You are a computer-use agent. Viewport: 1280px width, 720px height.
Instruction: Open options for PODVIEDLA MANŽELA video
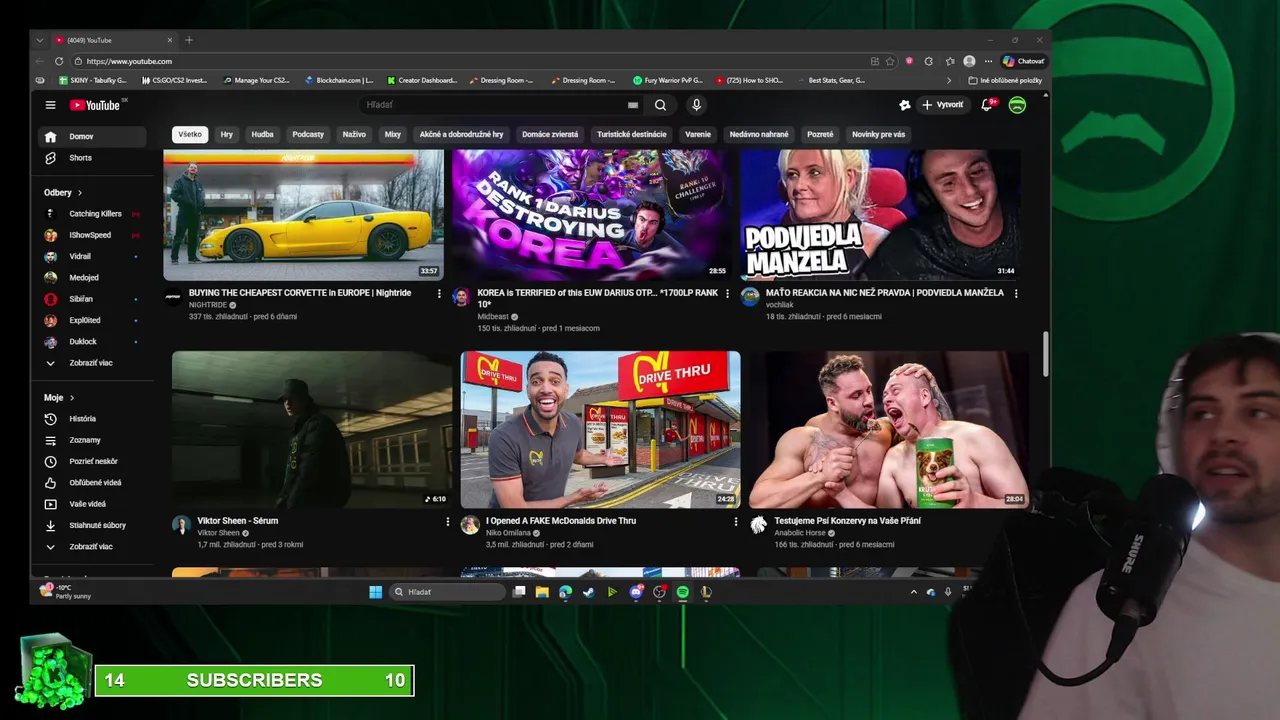click(1016, 293)
